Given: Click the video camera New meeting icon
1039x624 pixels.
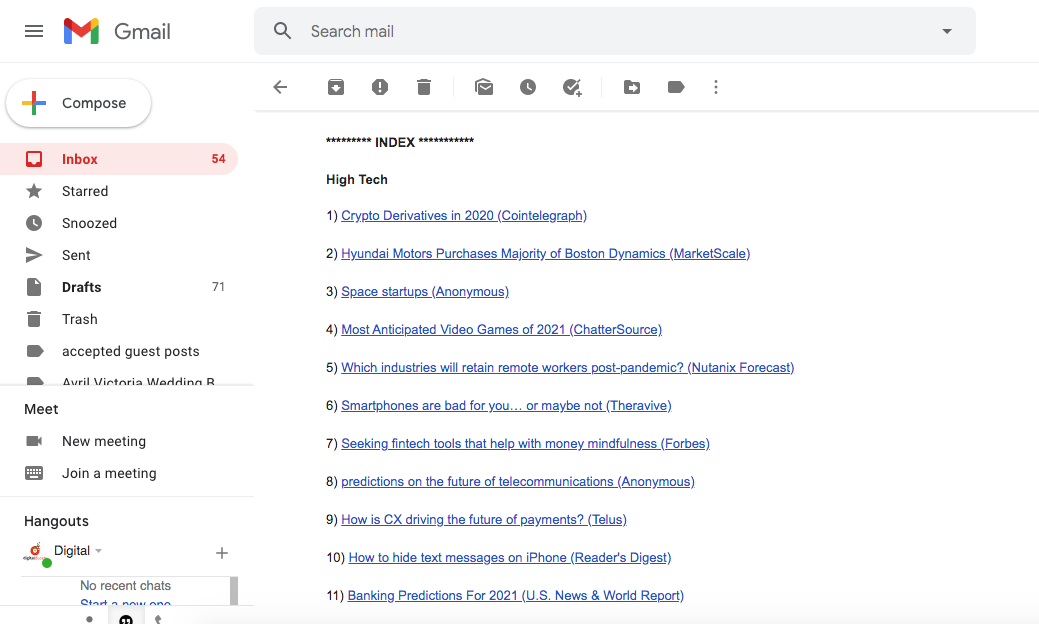Looking at the screenshot, I should 34,441.
